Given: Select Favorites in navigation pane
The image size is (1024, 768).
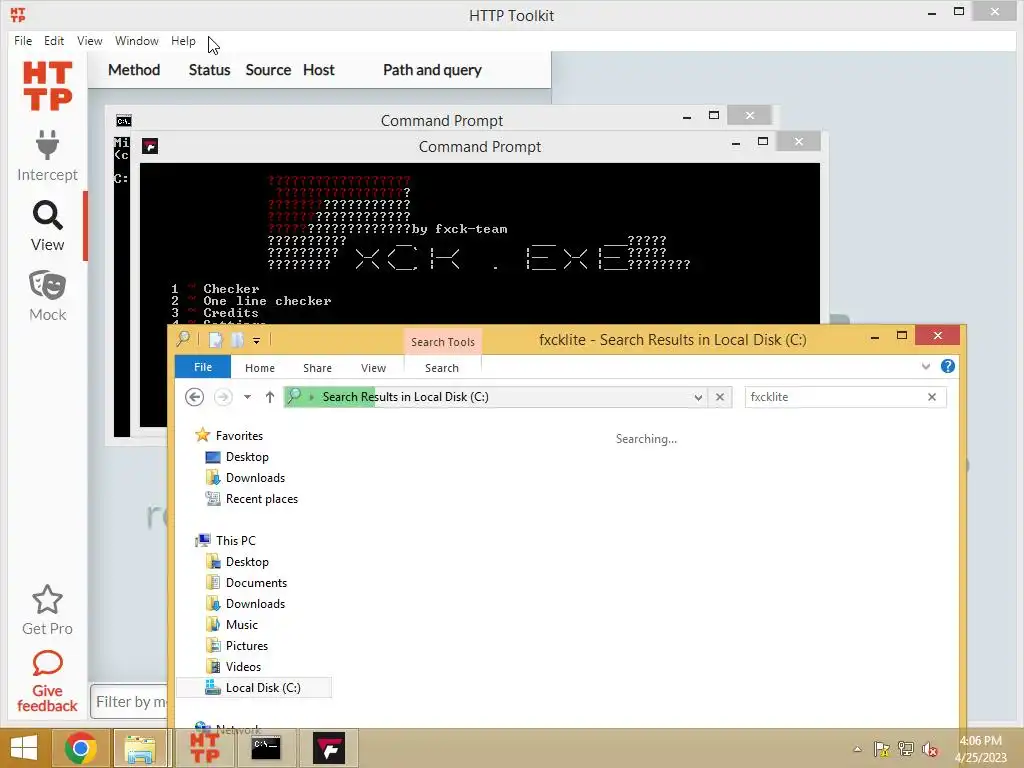Looking at the screenshot, I should click(239, 436).
